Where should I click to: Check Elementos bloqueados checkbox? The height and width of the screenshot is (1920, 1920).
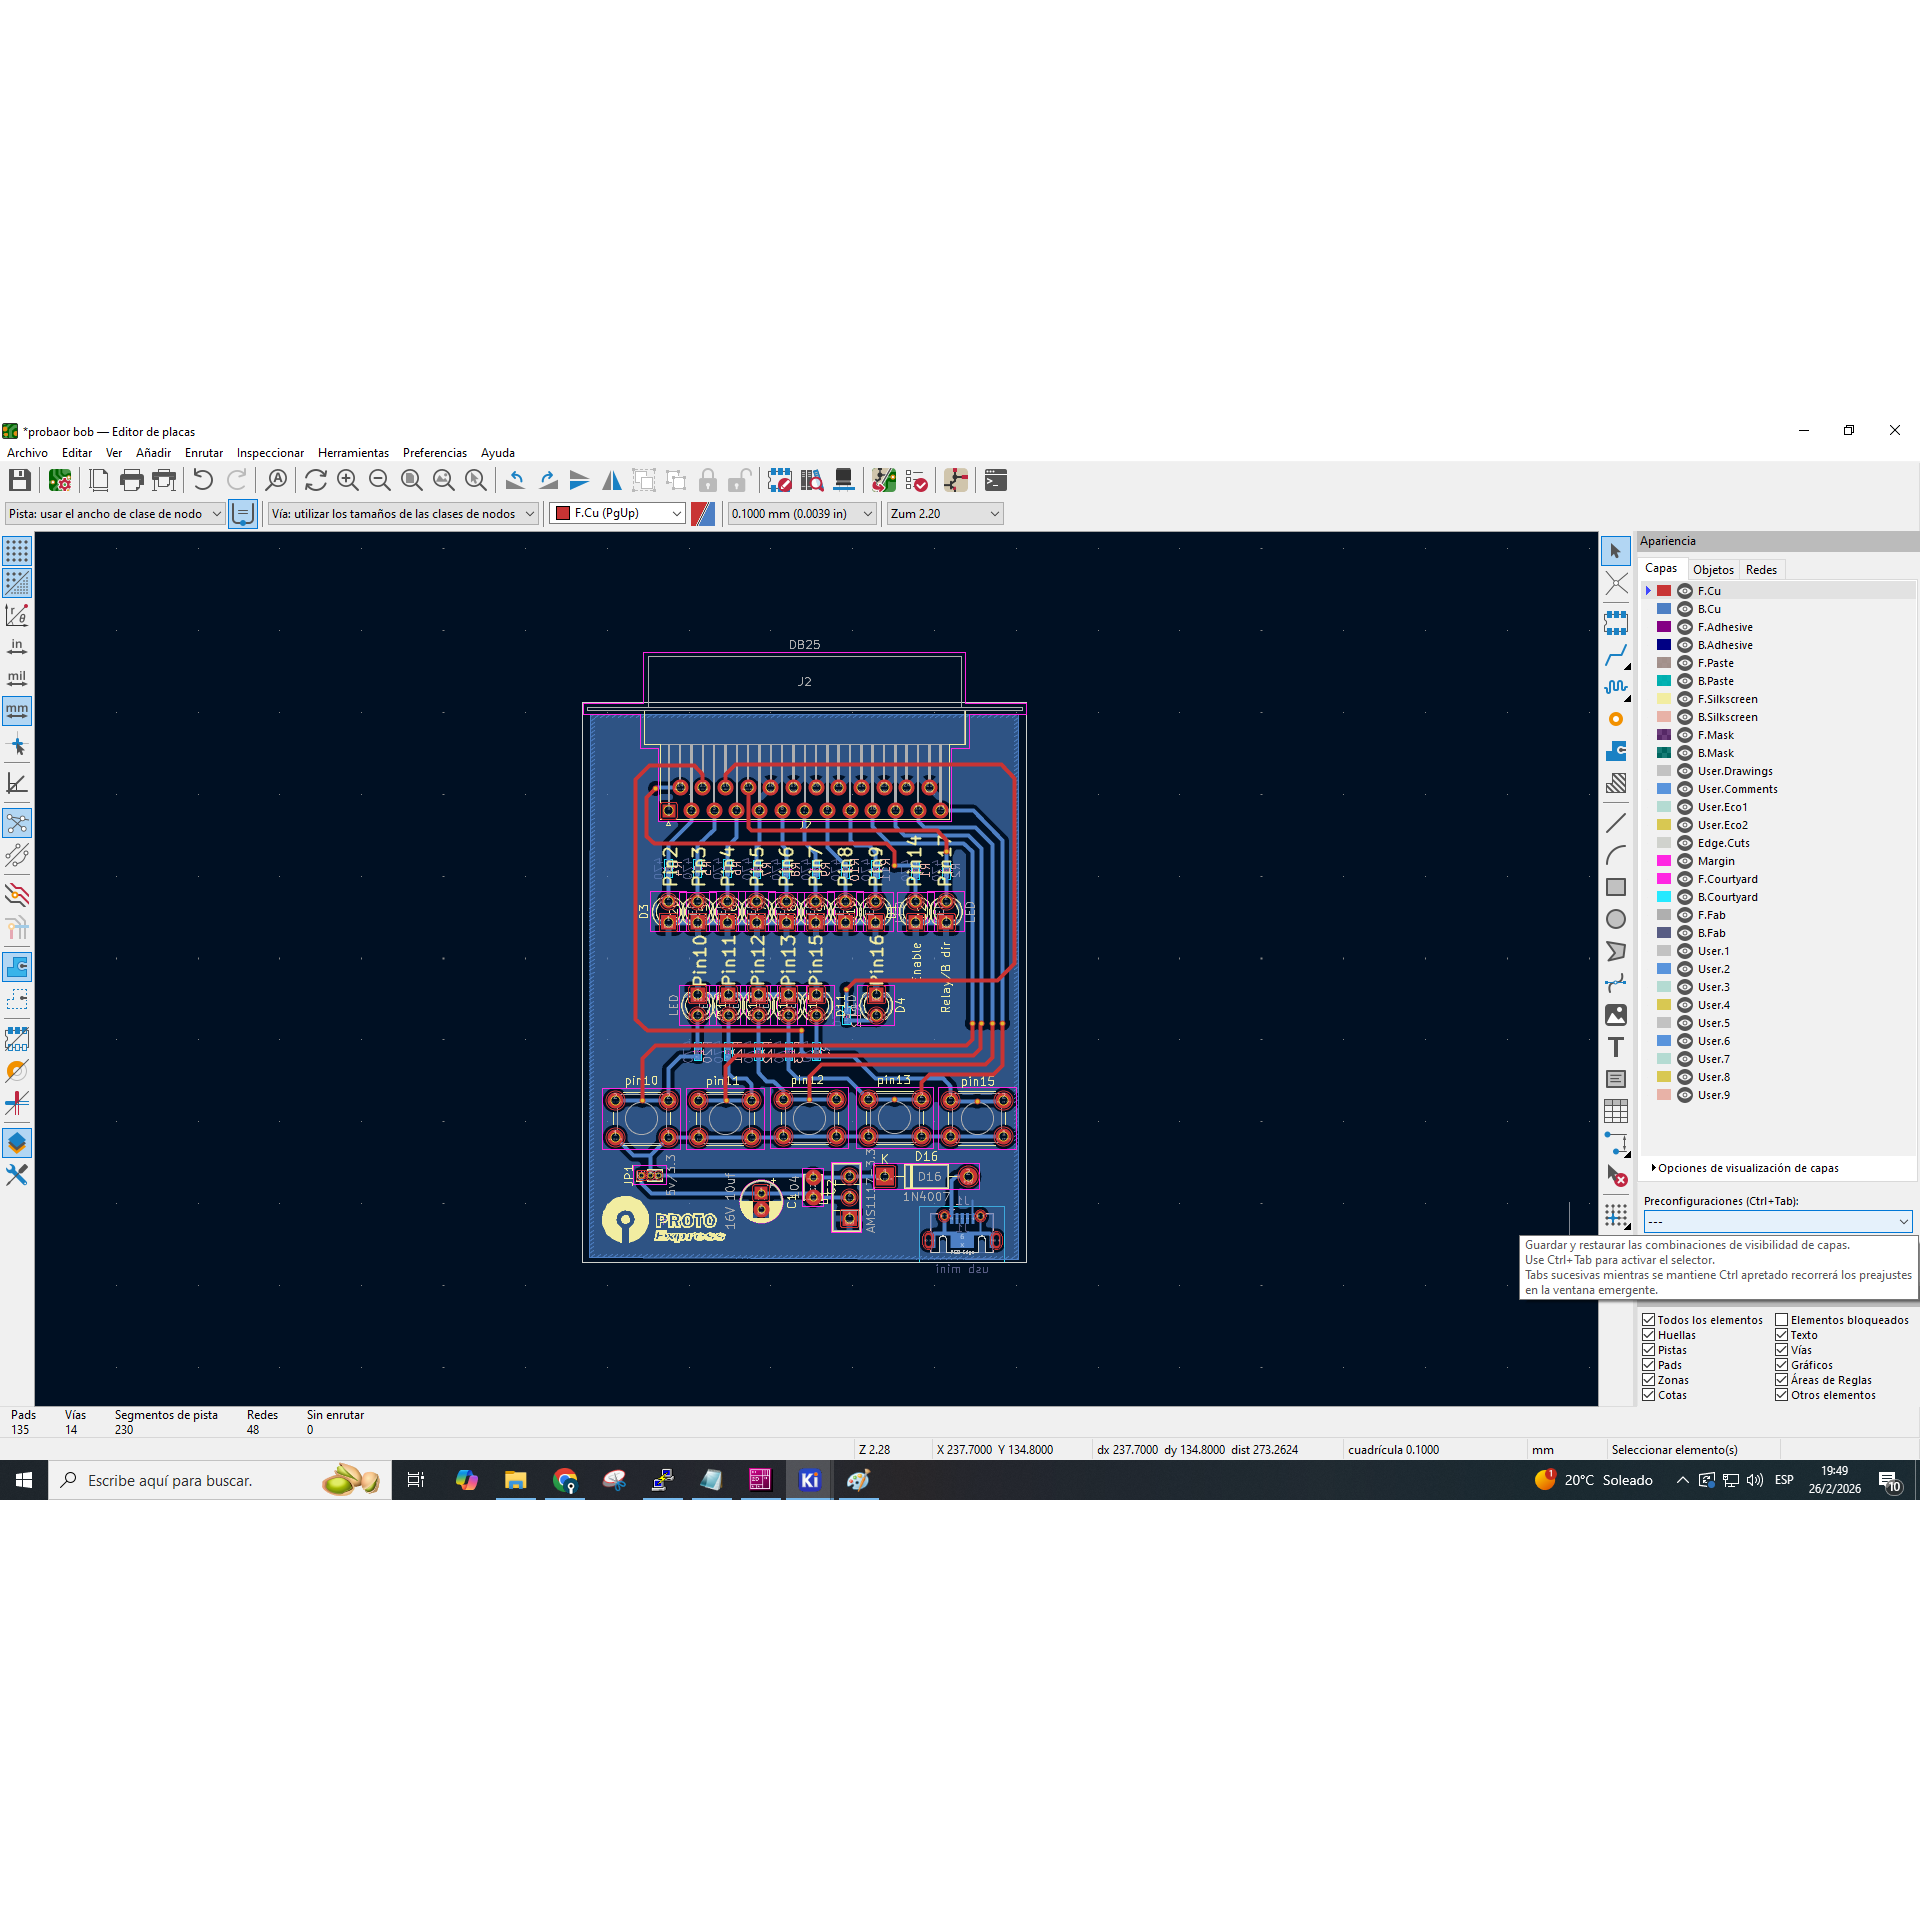(1781, 1320)
